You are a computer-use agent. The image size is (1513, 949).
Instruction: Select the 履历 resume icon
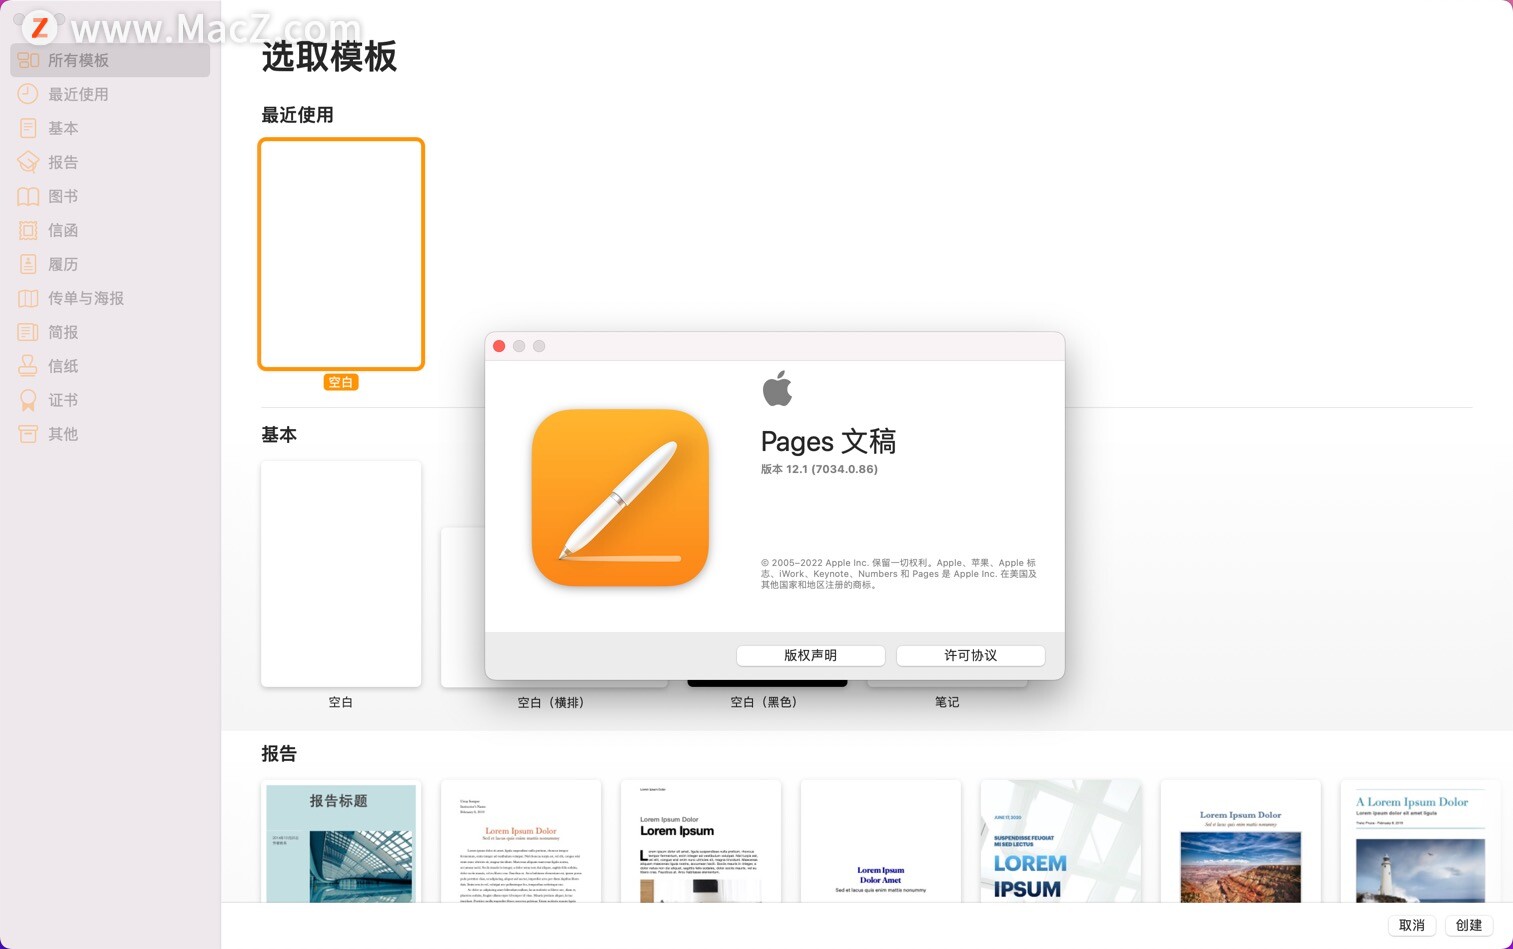[28, 264]
